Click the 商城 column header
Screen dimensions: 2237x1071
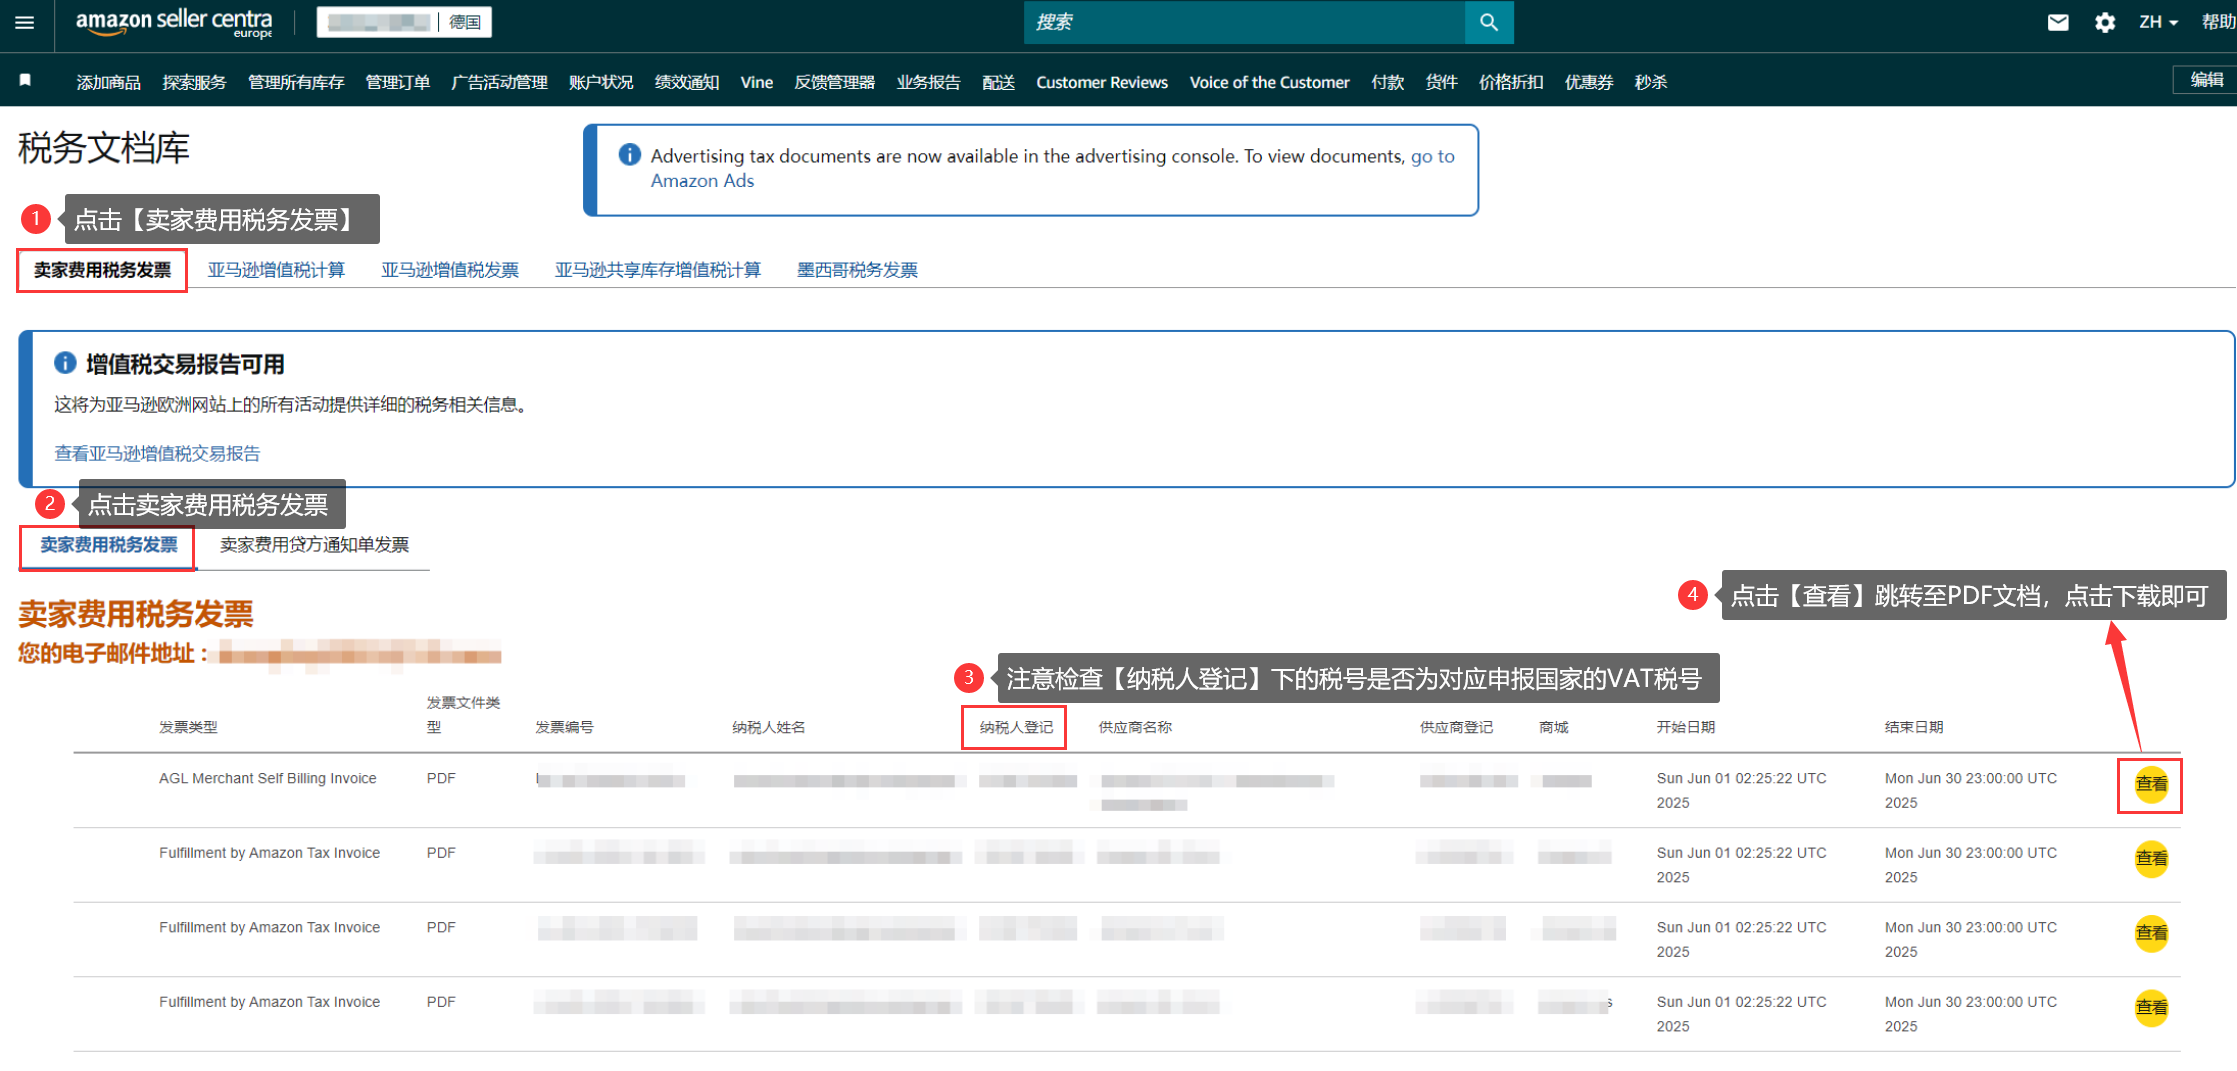pos(1553,727)
